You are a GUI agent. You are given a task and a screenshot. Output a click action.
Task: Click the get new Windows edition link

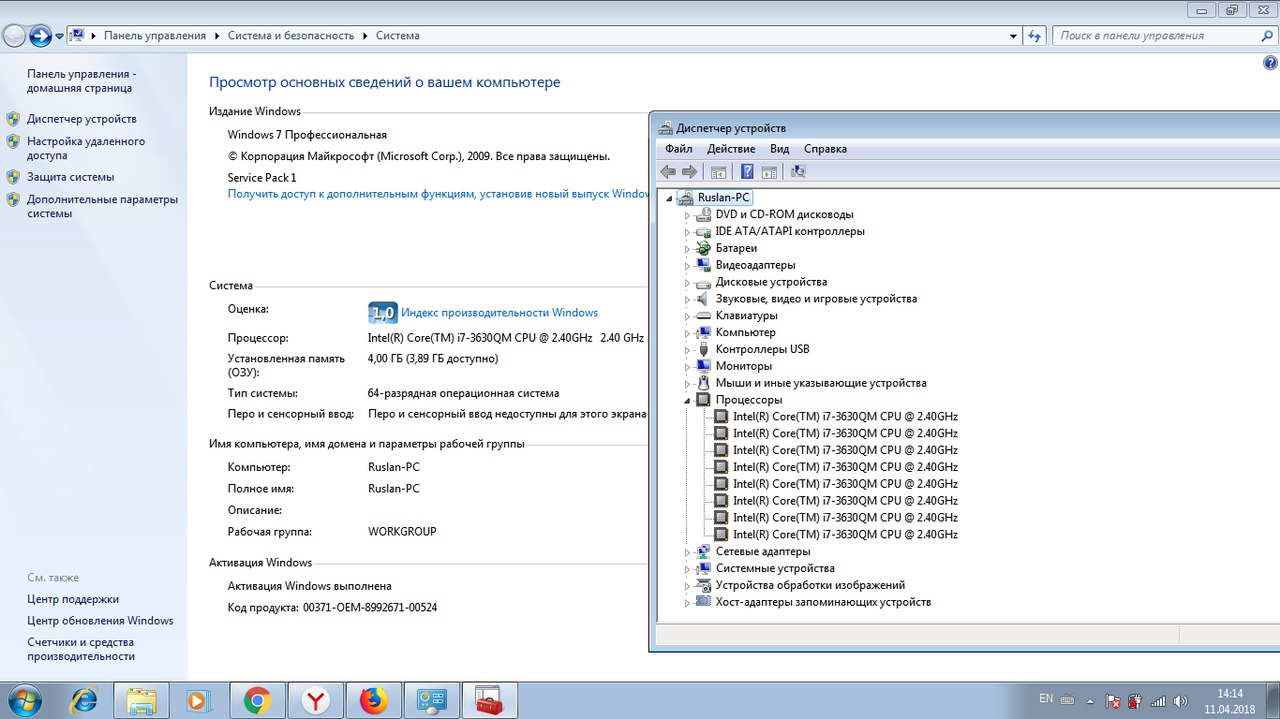point(438,194)
